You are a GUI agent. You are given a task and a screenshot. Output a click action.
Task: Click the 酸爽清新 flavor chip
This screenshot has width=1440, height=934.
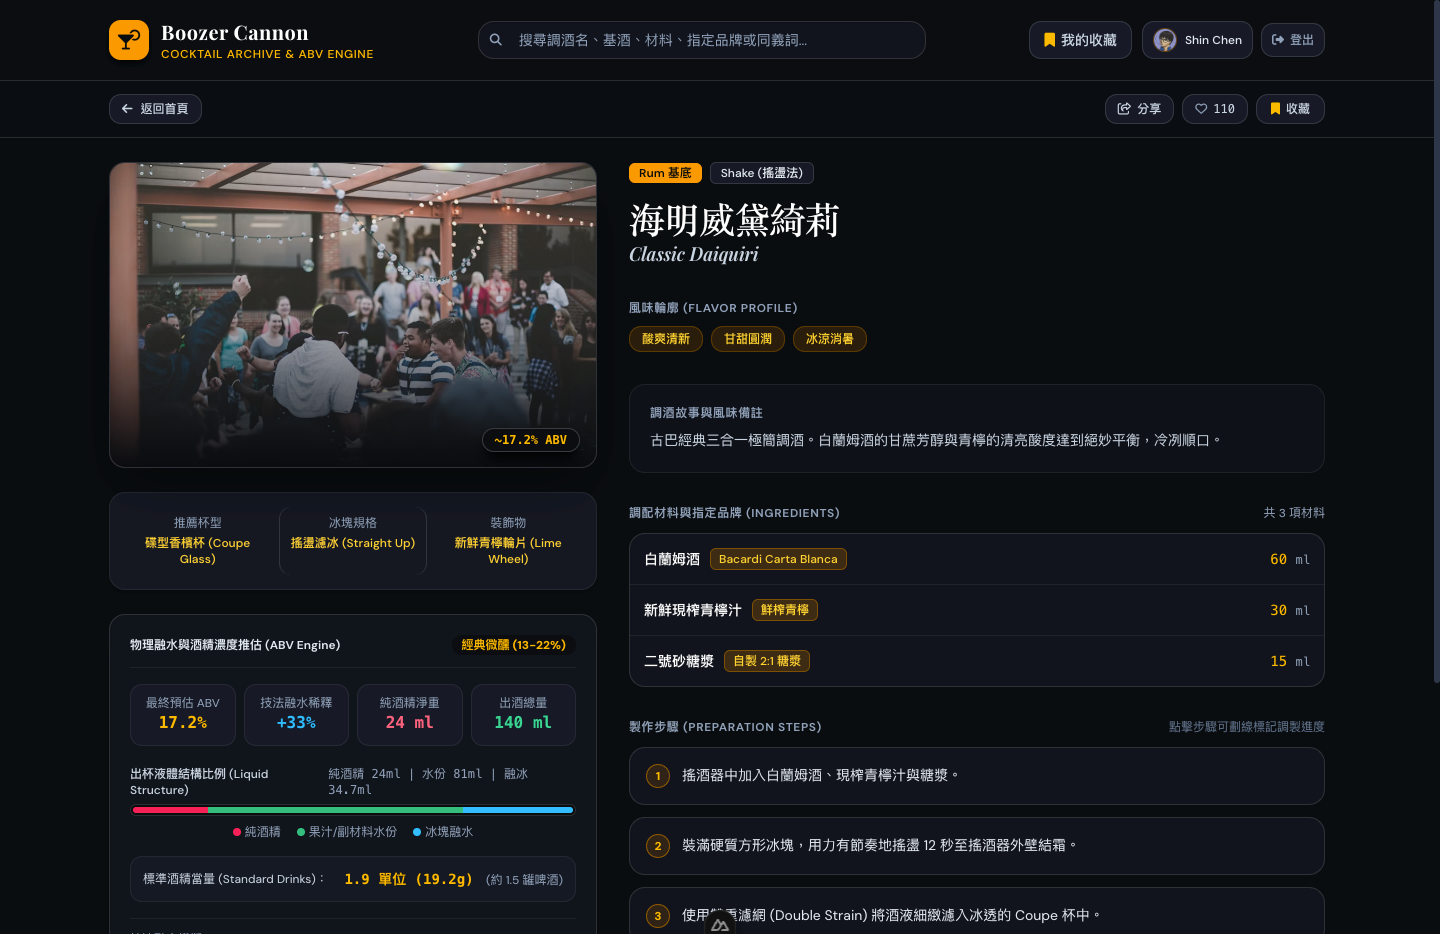666,339
